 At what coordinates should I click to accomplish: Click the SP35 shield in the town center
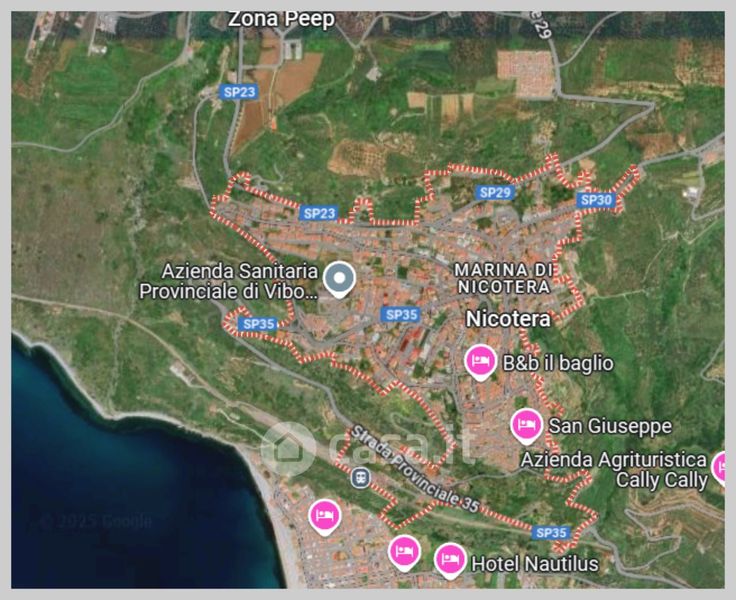tap(400, 315)
